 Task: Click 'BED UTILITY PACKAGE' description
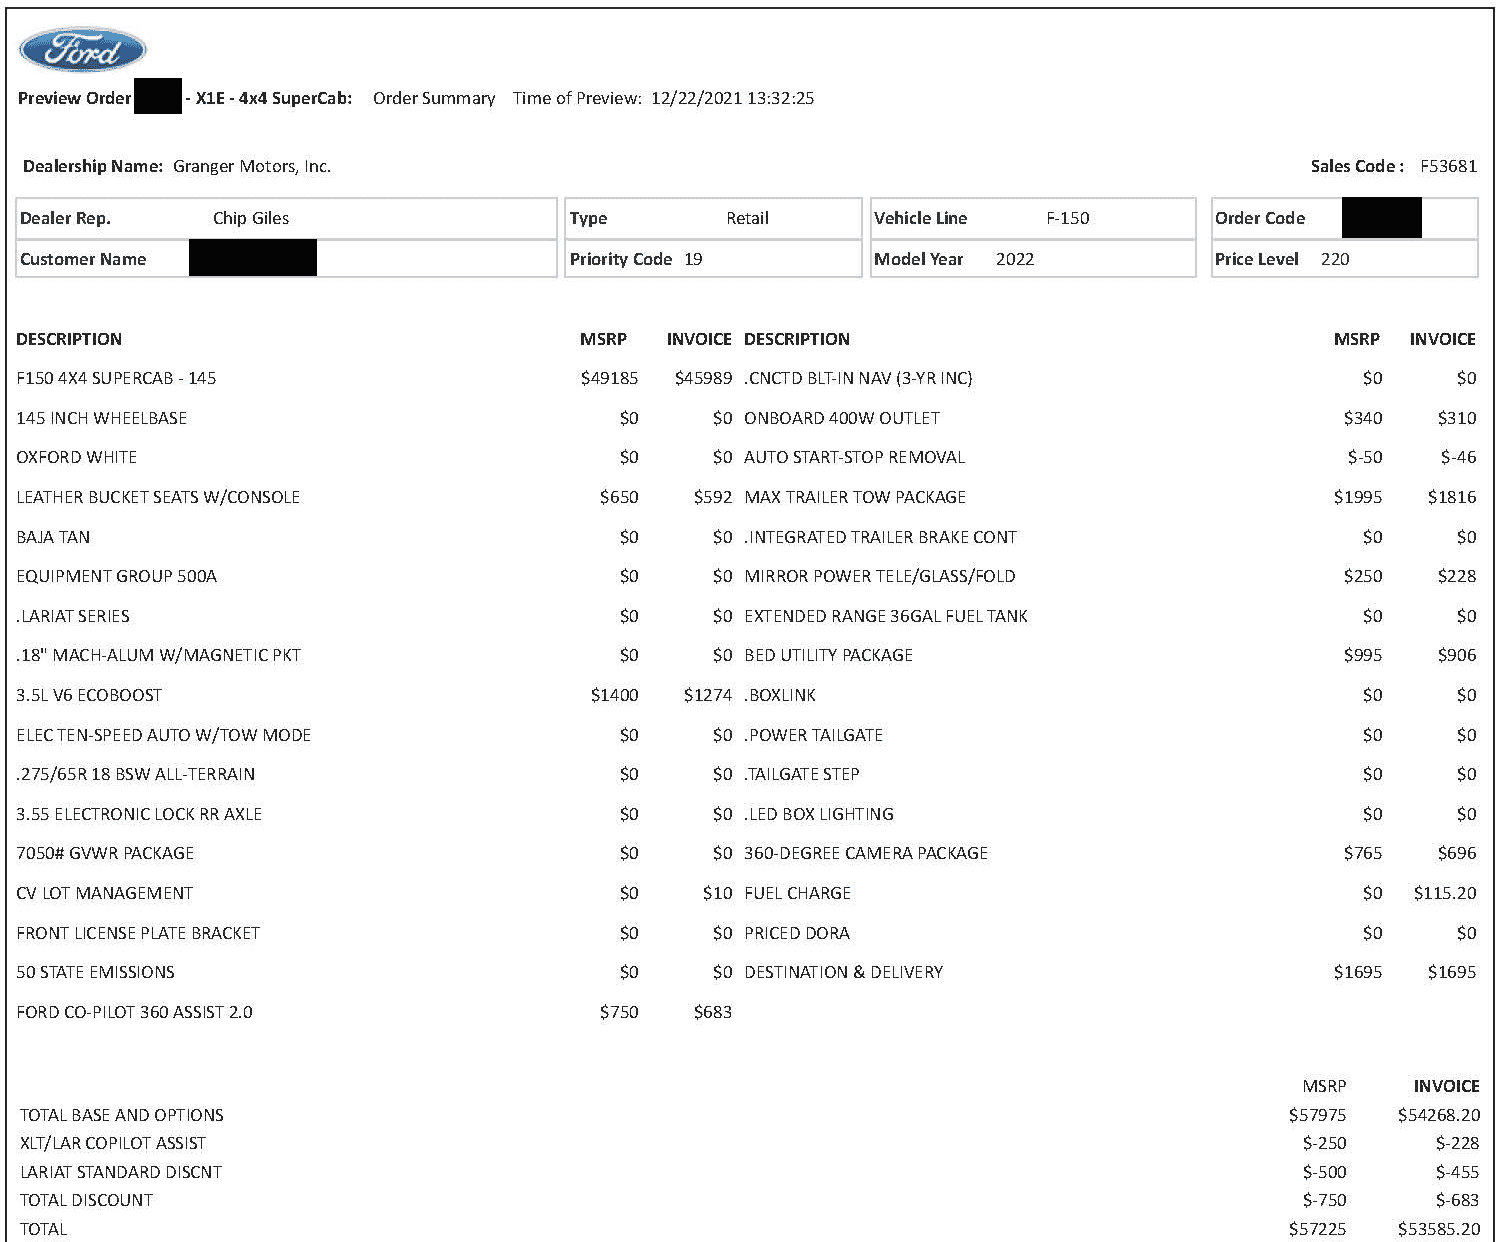click(x=829, y=655)
